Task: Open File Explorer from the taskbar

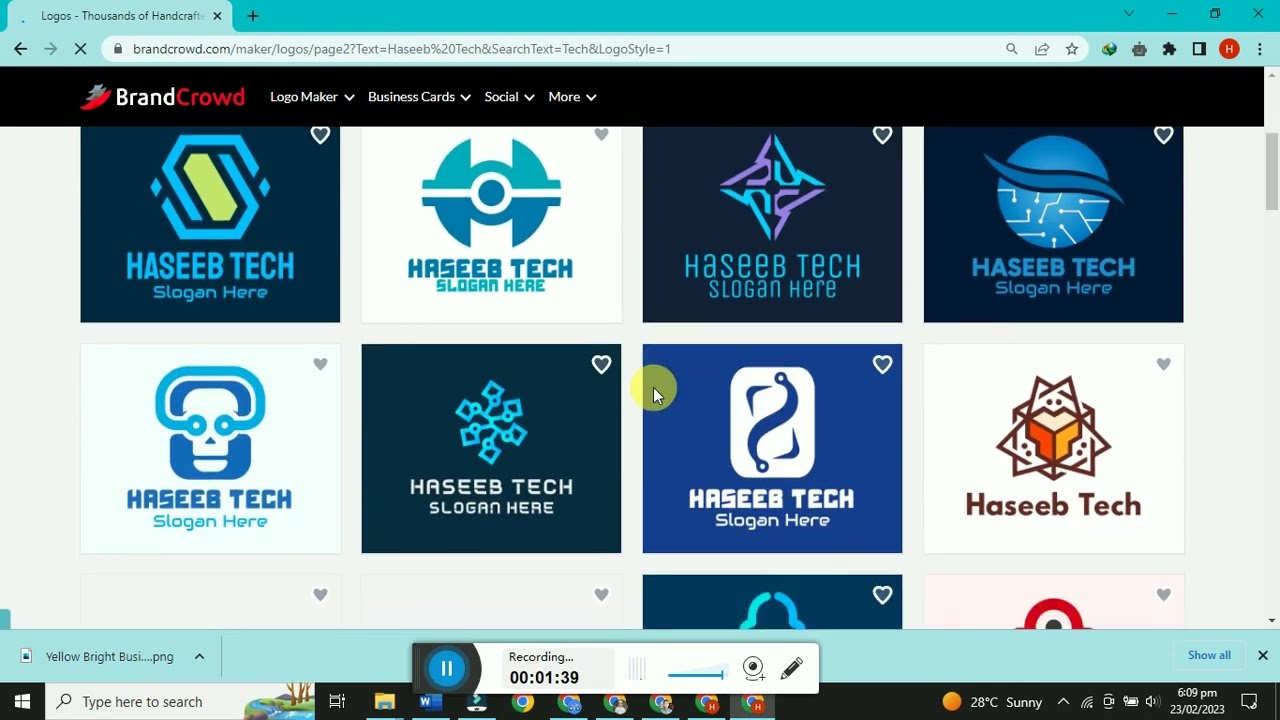Action: (385, 701)
